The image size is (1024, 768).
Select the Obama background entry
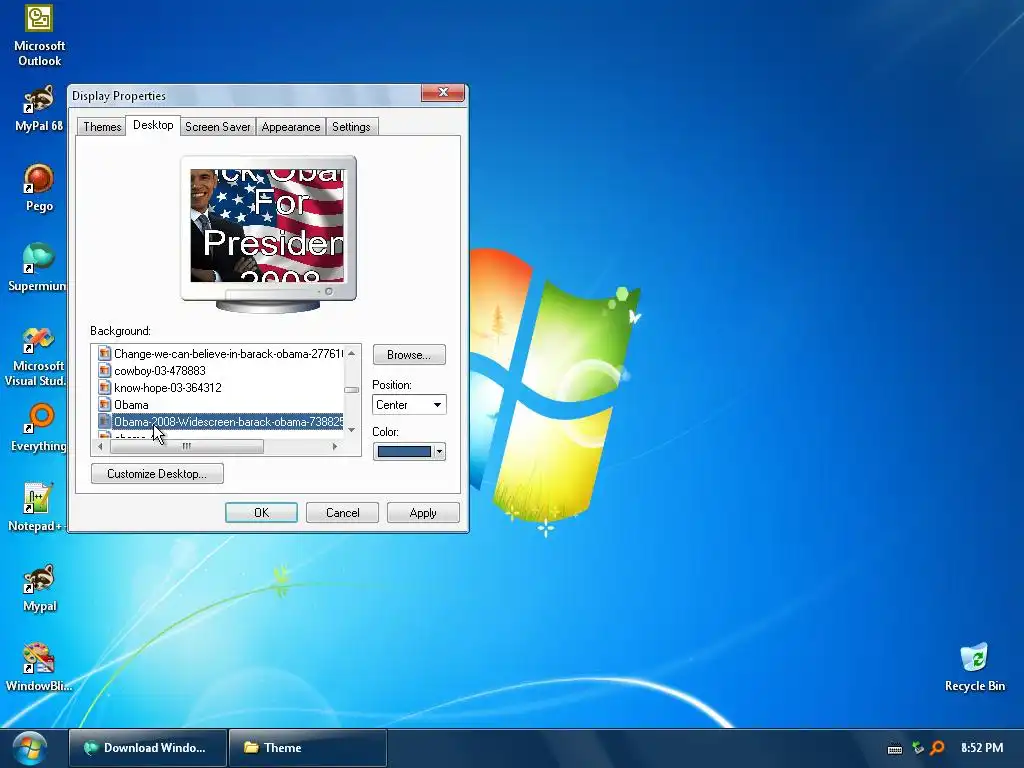(131, 404)
